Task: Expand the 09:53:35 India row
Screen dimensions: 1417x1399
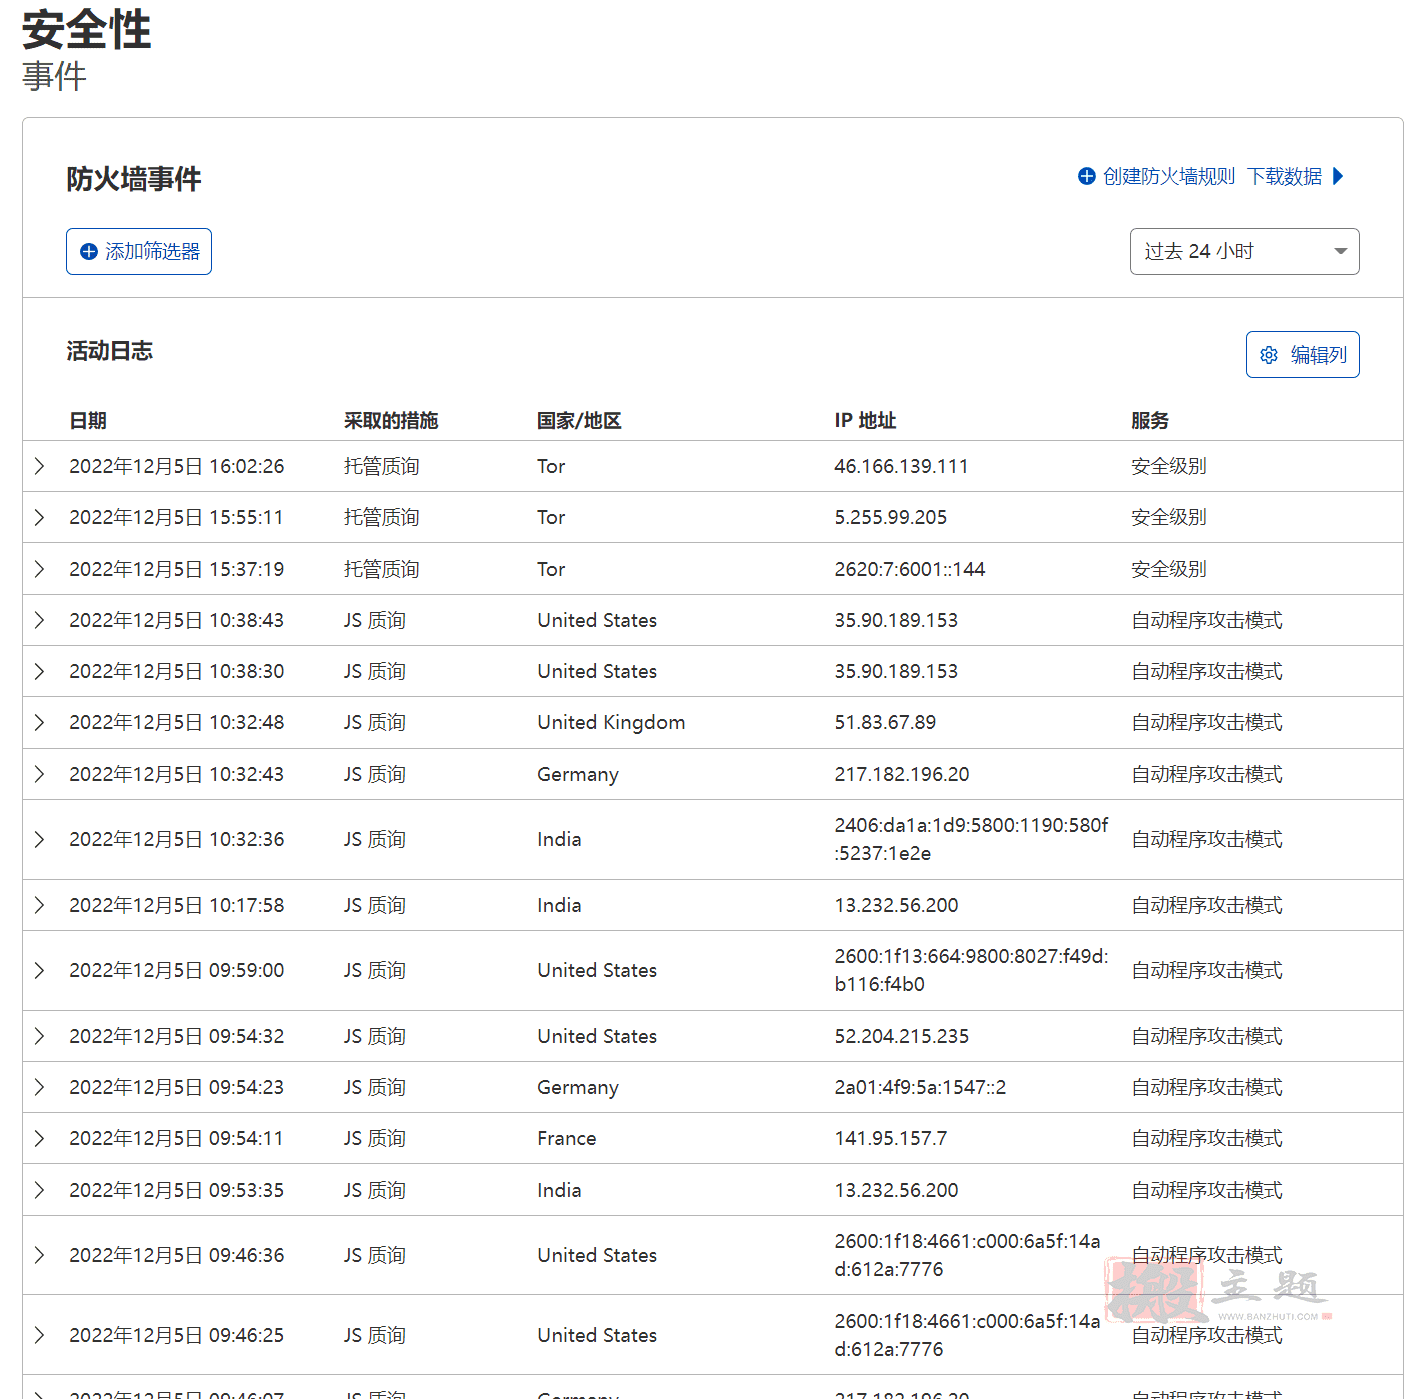Action: [39, 1190]
